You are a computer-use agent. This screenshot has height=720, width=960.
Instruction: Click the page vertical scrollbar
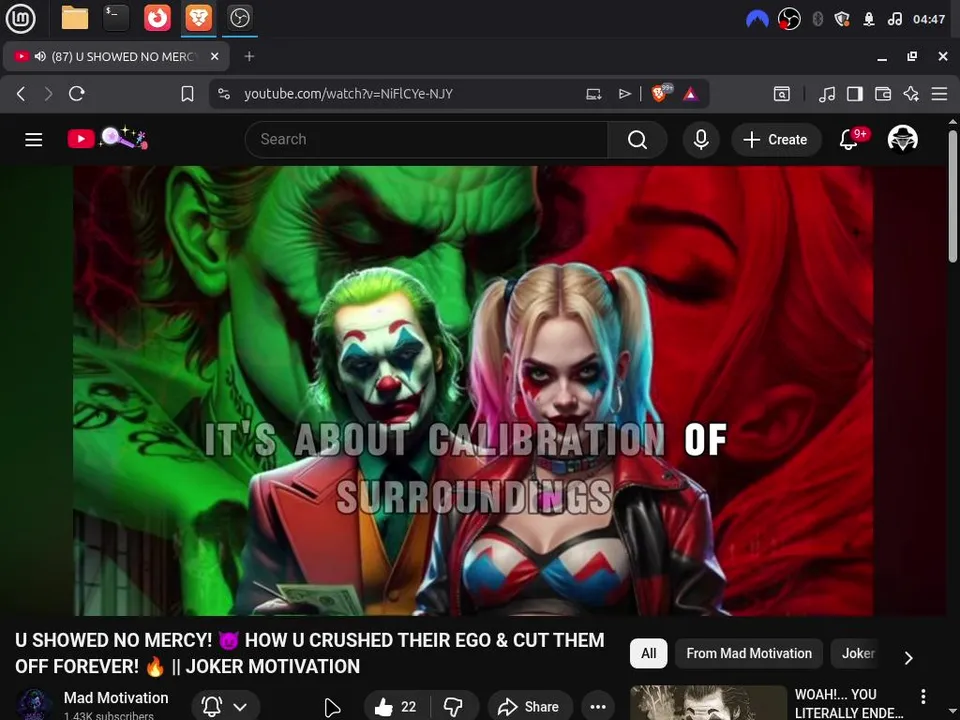[953, 196]
